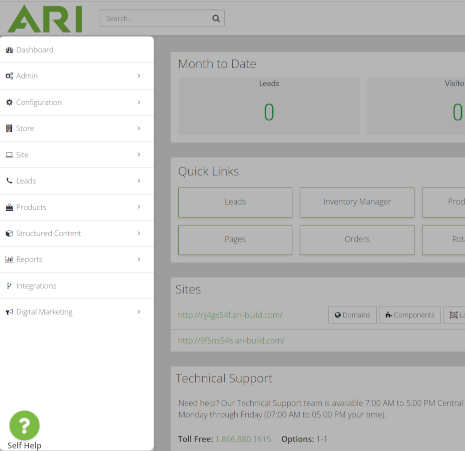Click the Technical Support heading
Viewport: 465px width, 451px height.
click(x=224, y=379)
